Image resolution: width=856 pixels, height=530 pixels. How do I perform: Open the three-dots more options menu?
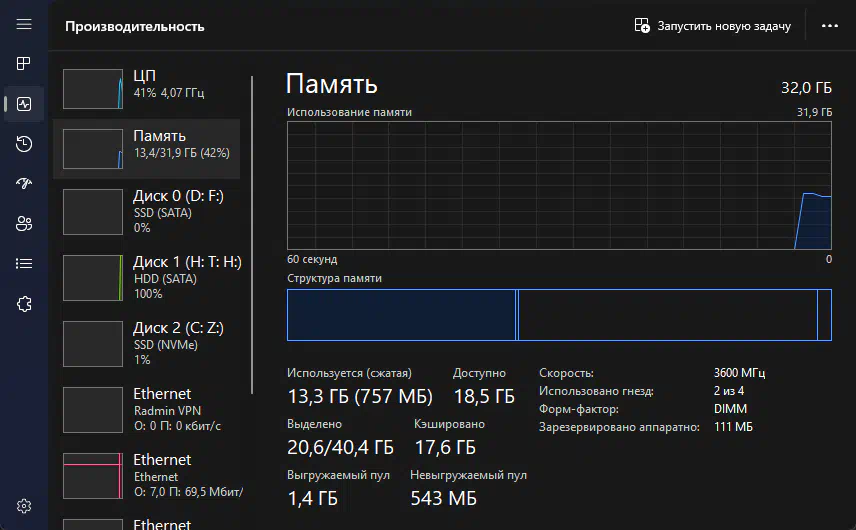coord(830,26)
